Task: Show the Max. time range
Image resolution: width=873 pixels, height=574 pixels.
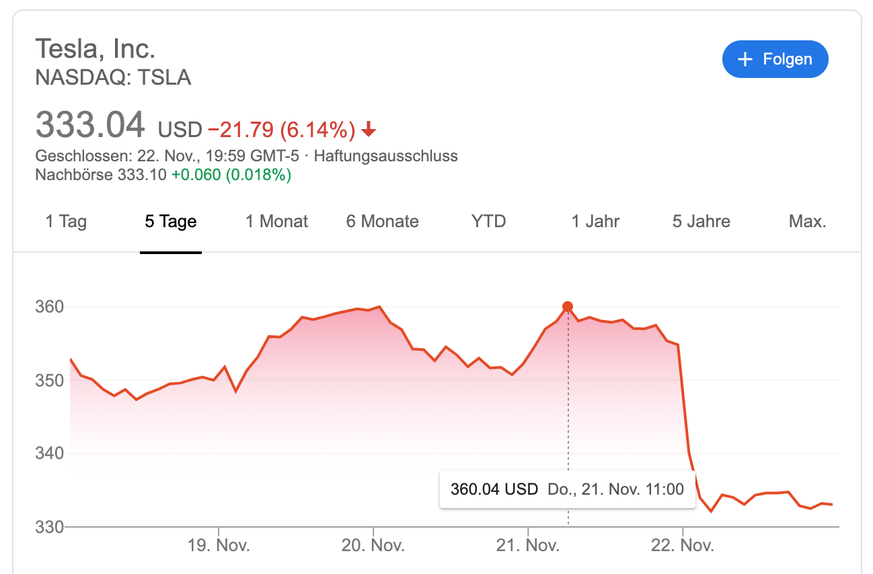Action: pyautogui.click(x=807, y=222)
